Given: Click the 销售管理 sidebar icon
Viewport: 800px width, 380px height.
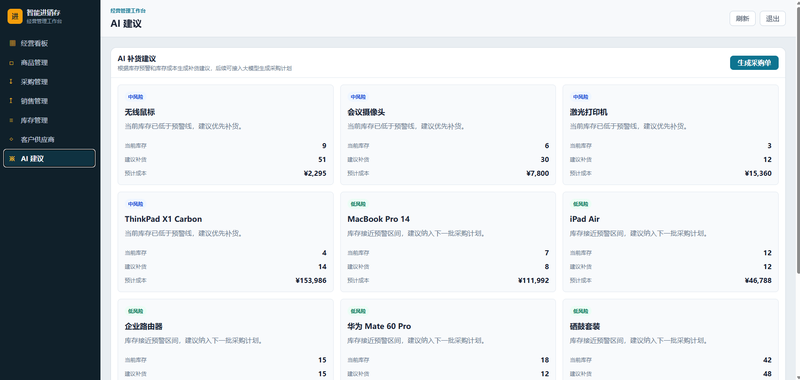Looking at the screenshot, I should point(12,101).
